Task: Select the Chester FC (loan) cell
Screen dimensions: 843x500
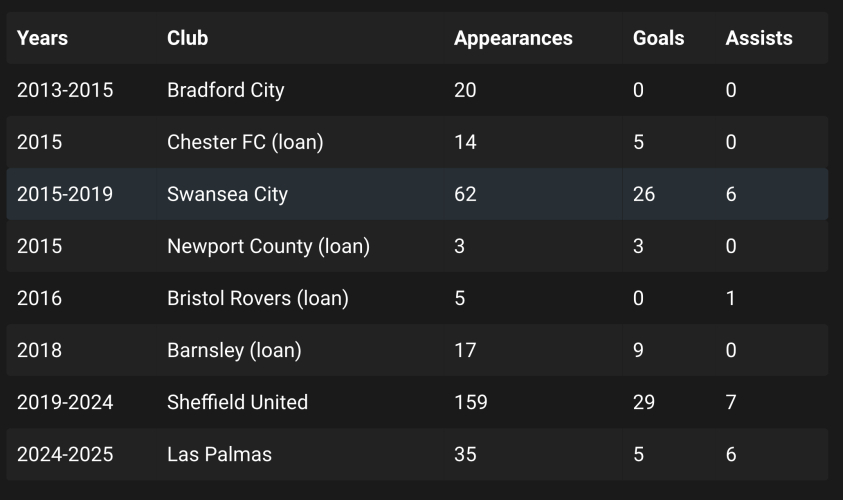Action: coord(245,142)
